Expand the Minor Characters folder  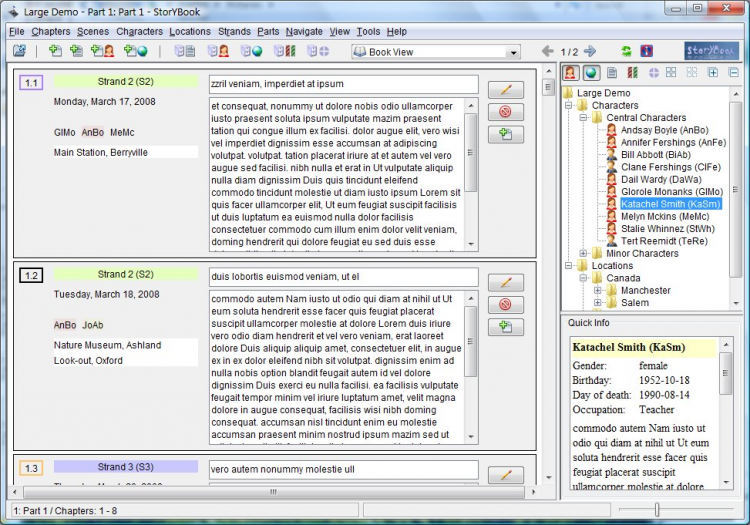pos(583,254)
